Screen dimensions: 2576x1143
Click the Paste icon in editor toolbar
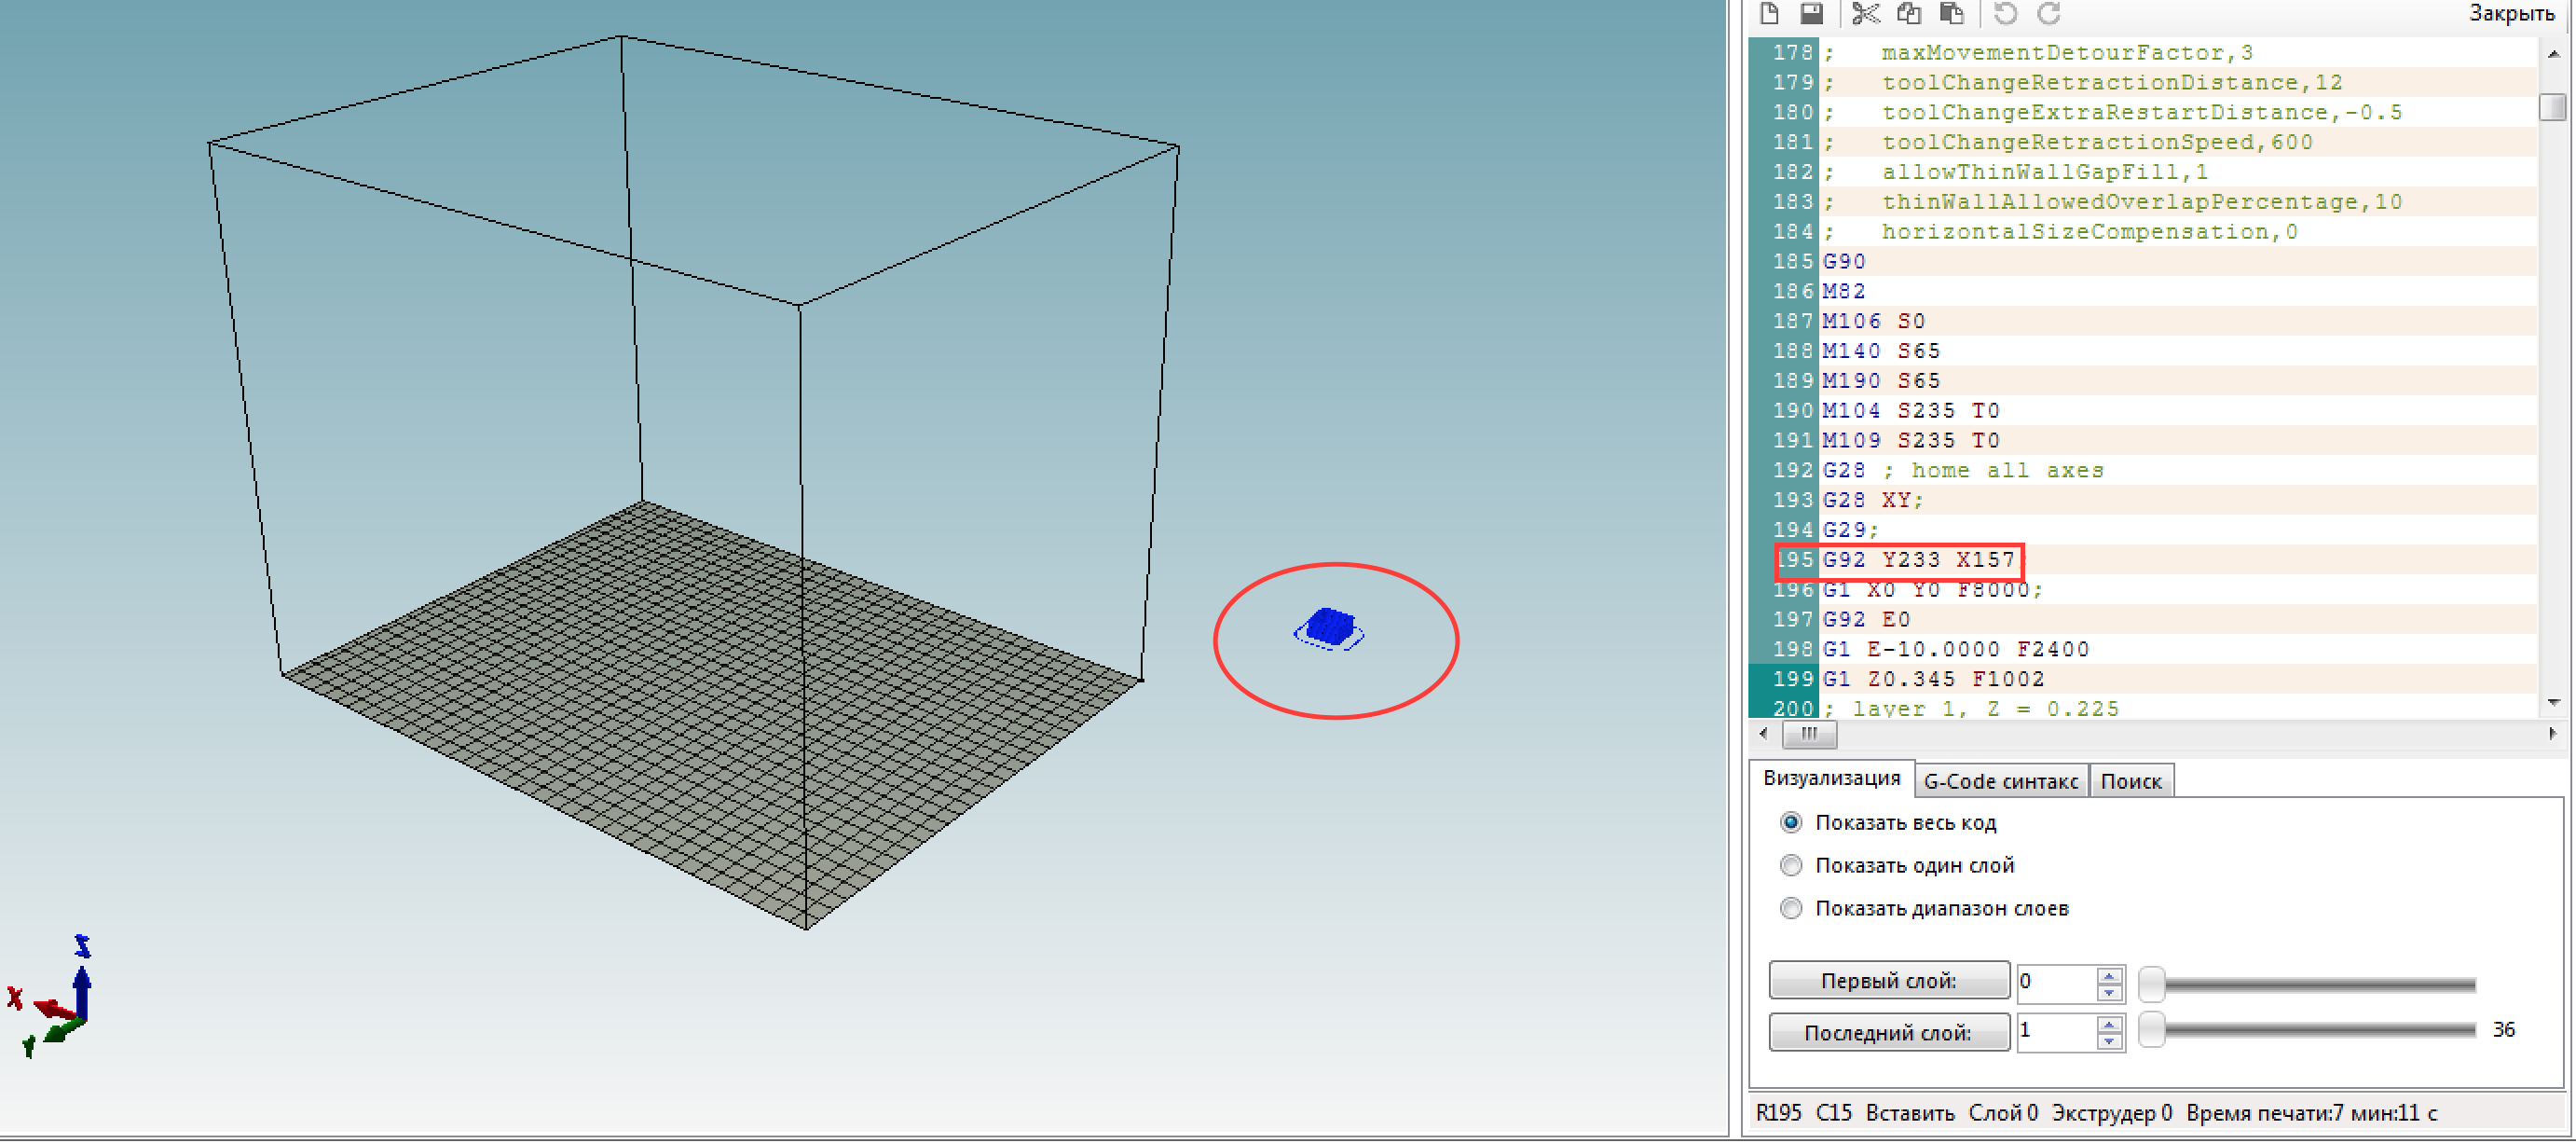pos(1951,13)
